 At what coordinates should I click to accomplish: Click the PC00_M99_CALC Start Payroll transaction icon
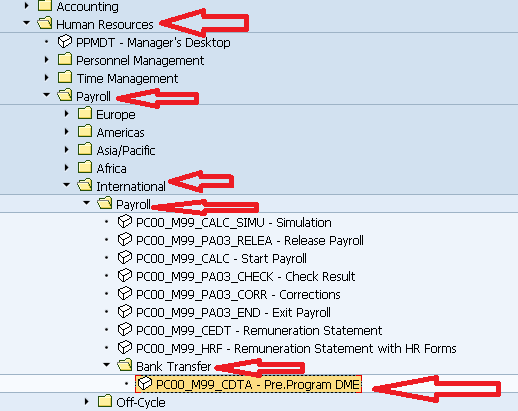pyautogui.click(x=125, y=258)
